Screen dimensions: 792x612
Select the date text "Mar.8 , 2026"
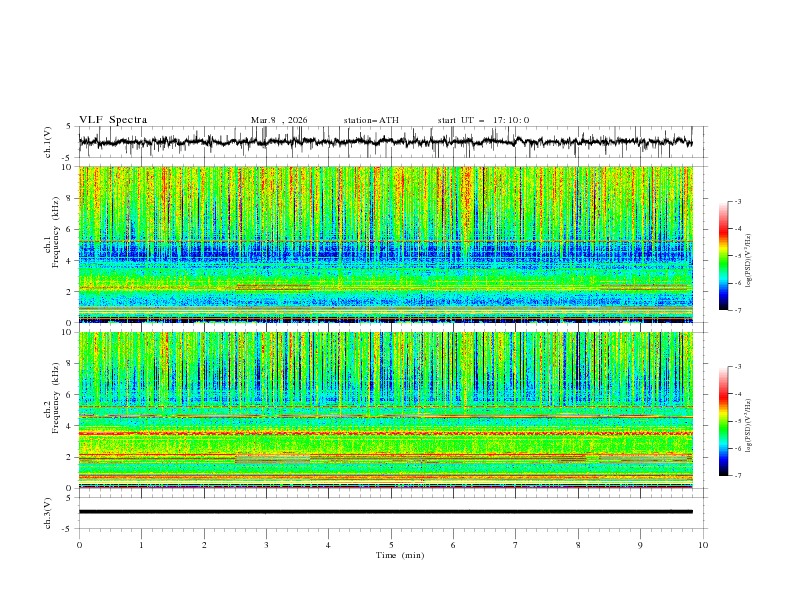pos(279,120)
